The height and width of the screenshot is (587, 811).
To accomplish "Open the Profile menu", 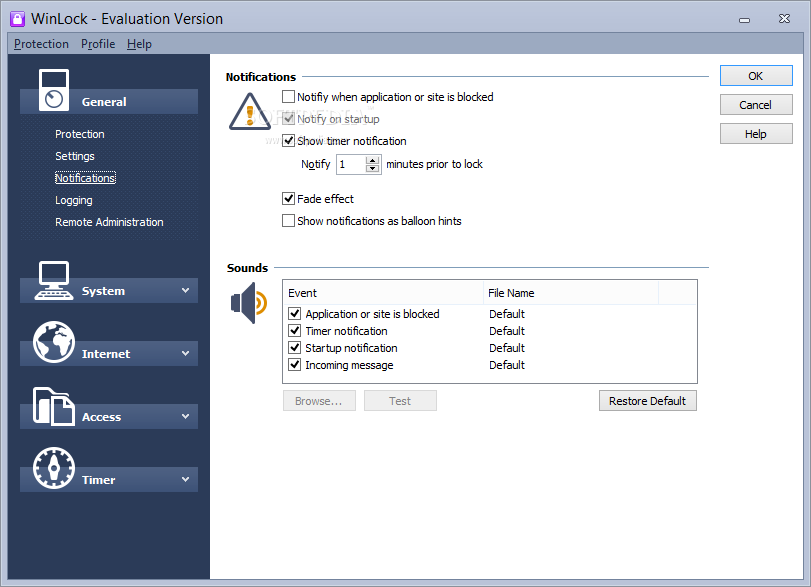I will point(98,44).
